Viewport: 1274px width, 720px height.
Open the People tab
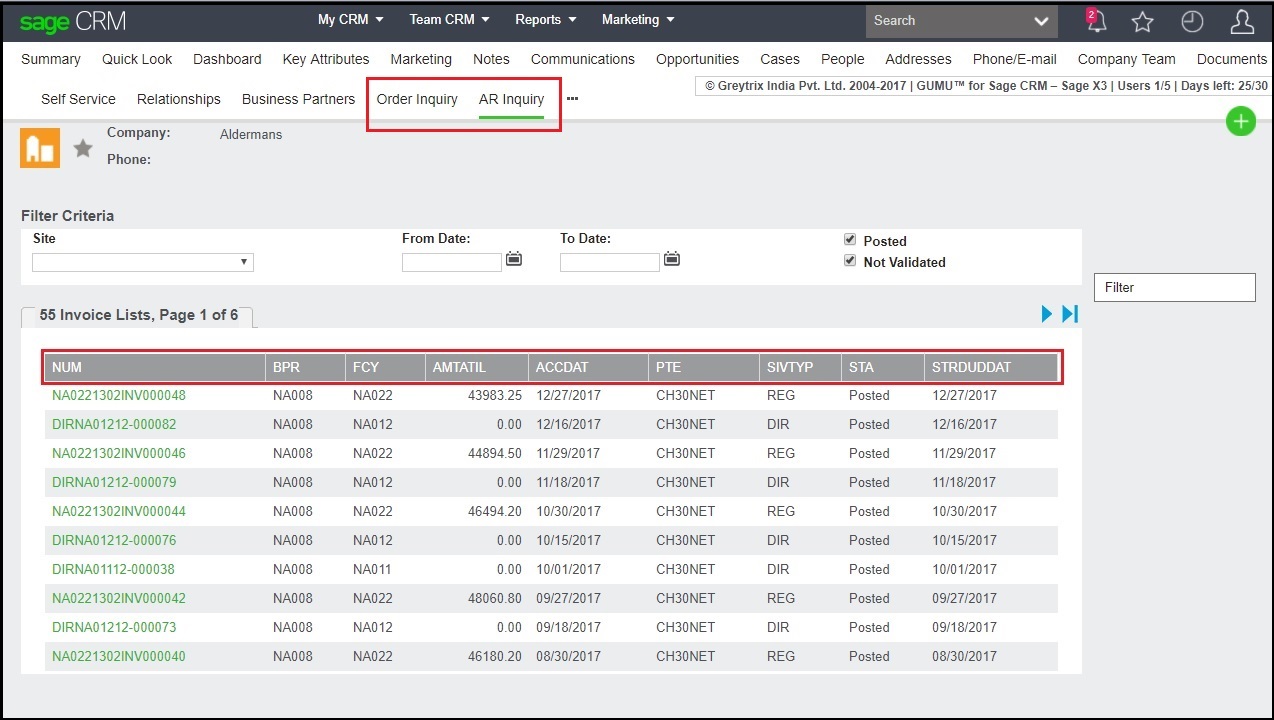click(x=843, y=59)
